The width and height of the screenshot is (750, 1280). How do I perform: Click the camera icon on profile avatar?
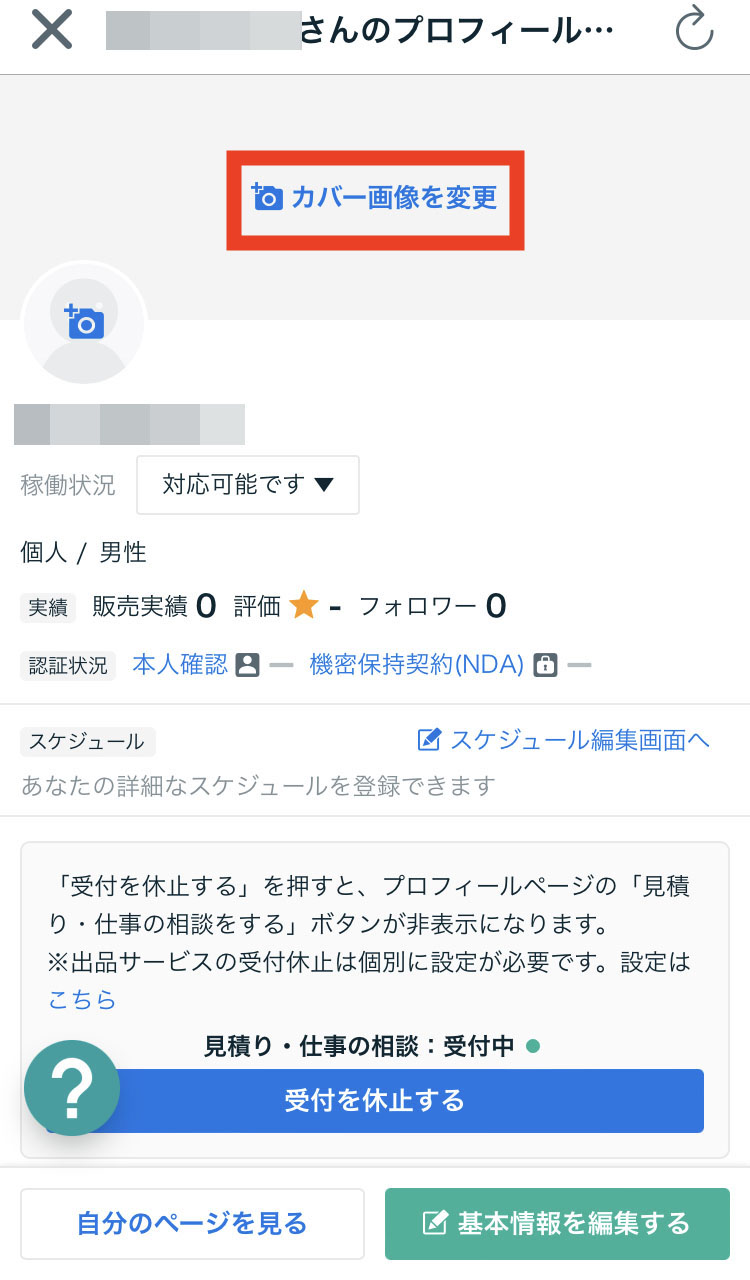pos(85,320)
